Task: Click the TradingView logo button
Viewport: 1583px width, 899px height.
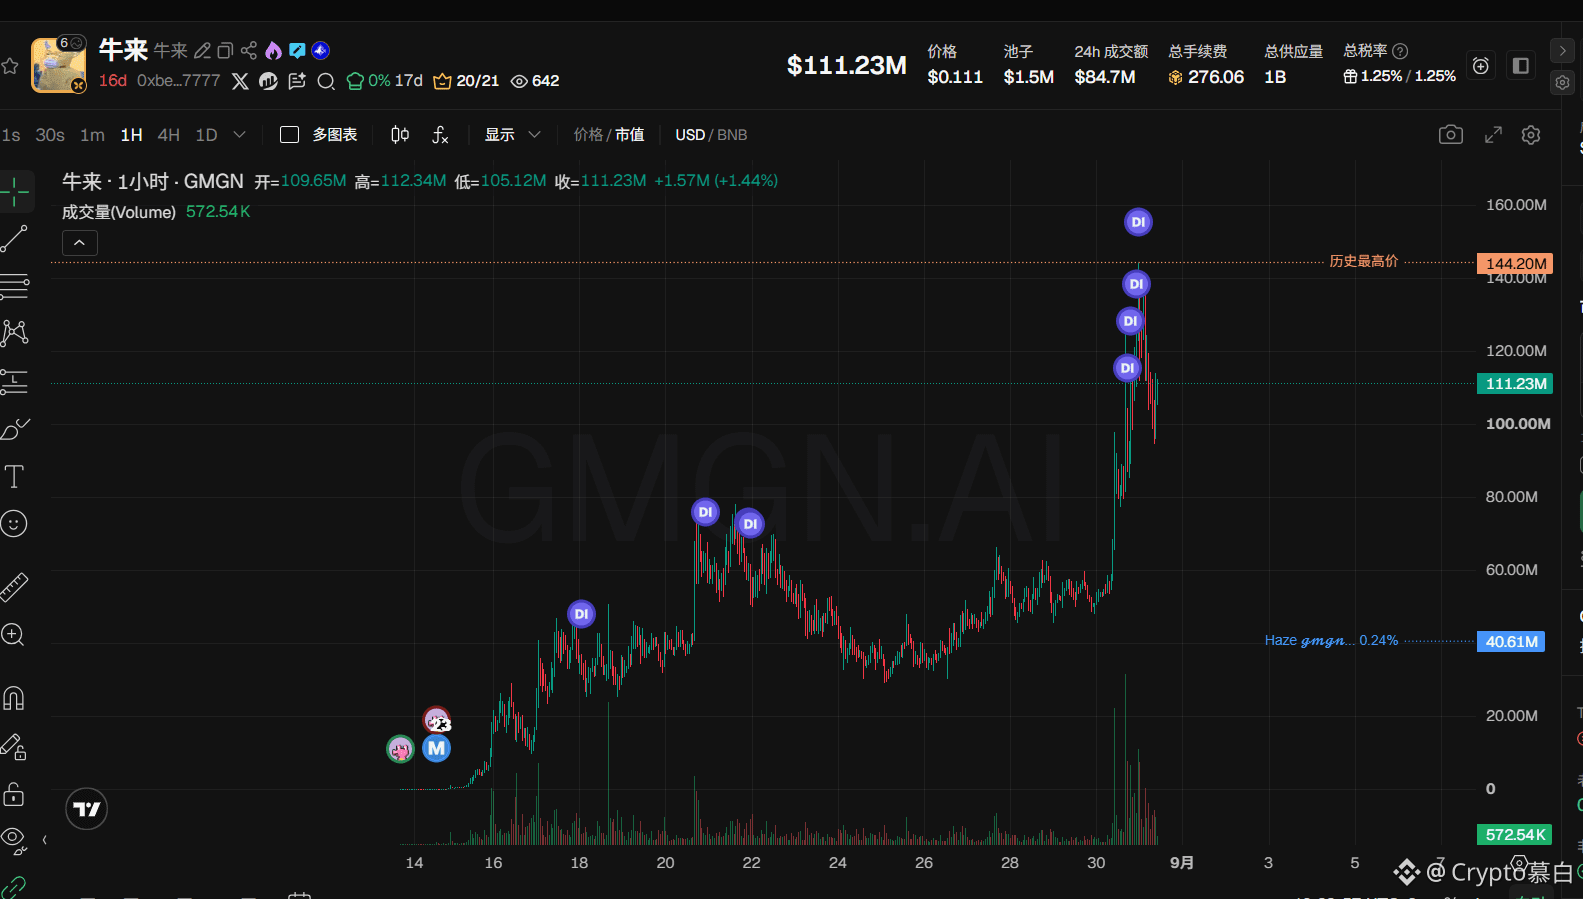Action: (x=87, y=809)
